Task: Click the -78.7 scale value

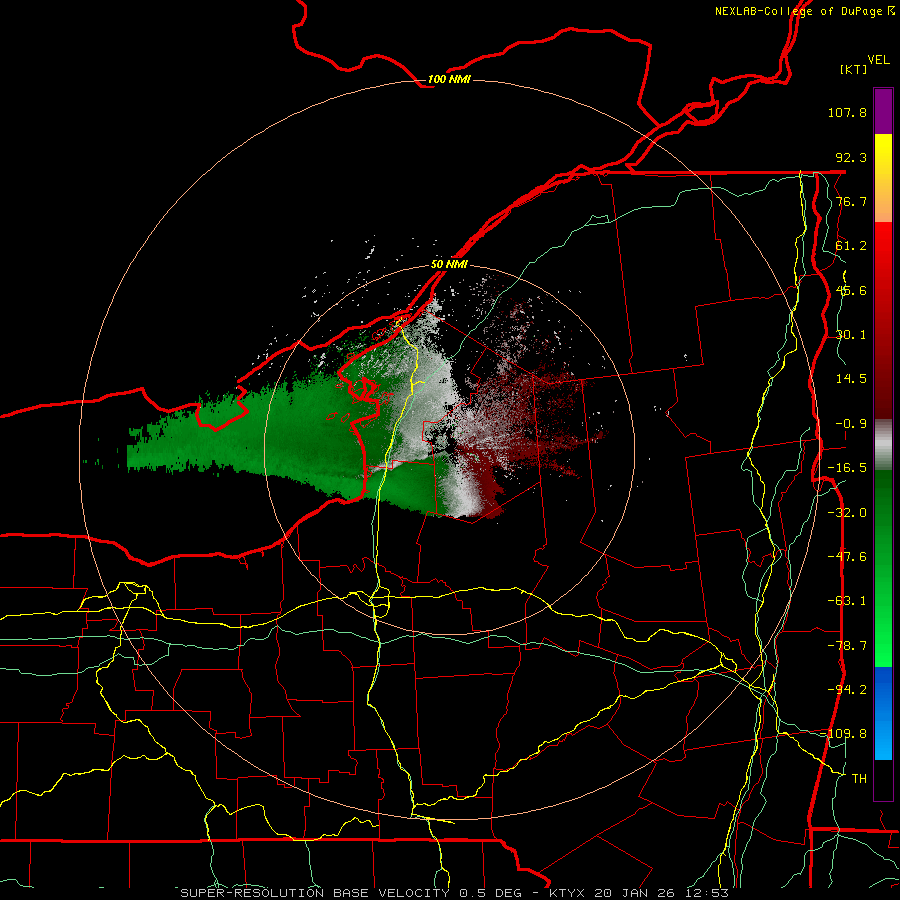Action: (x=847, y=646)
